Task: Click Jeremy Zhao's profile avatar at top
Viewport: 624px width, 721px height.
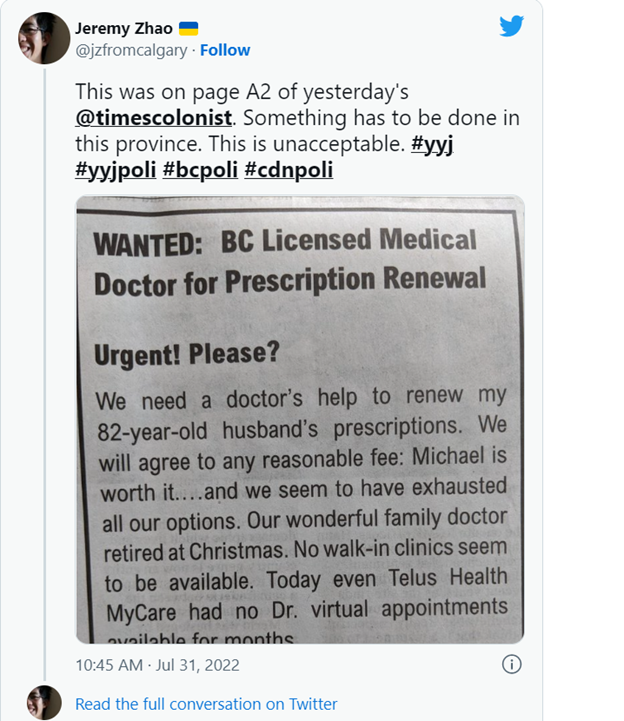Action: [x=42, y=39]
